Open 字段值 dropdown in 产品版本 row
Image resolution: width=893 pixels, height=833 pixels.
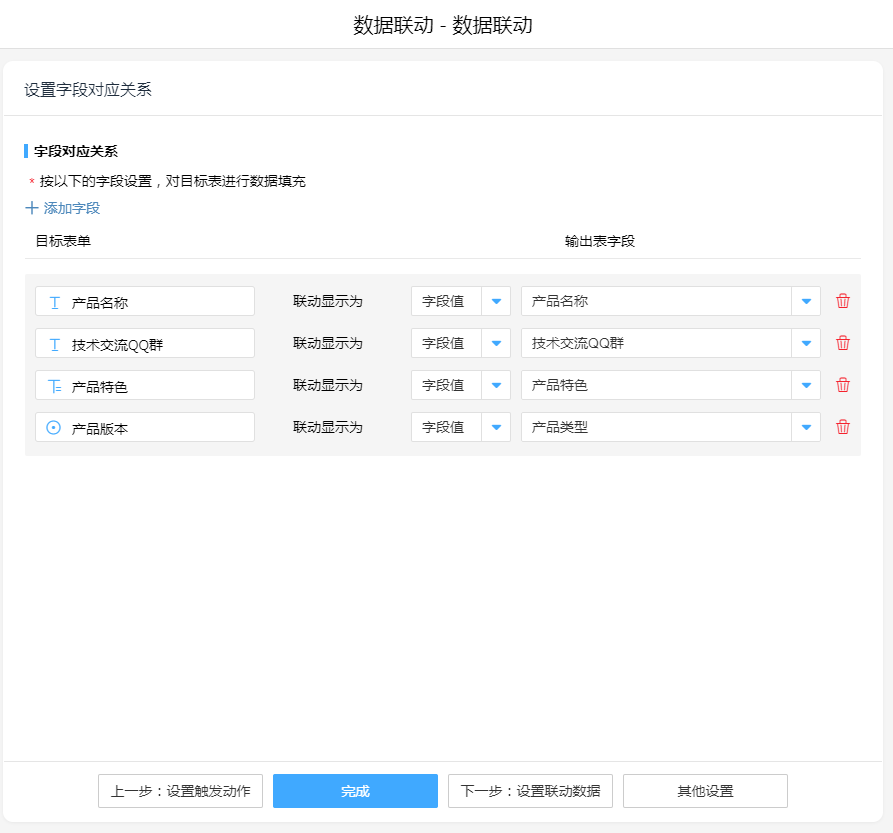[x=496, y=427]
